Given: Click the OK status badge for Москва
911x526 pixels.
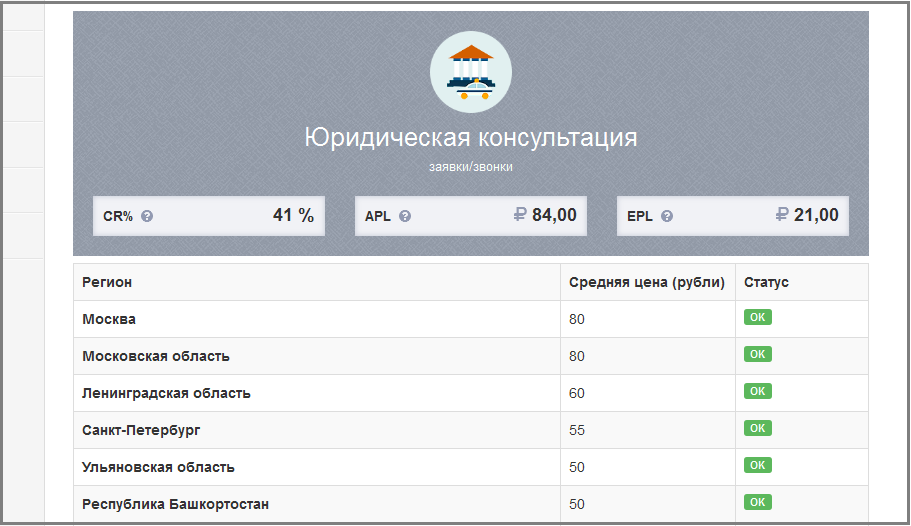Looking at the screenshot, I should [757, 318].
